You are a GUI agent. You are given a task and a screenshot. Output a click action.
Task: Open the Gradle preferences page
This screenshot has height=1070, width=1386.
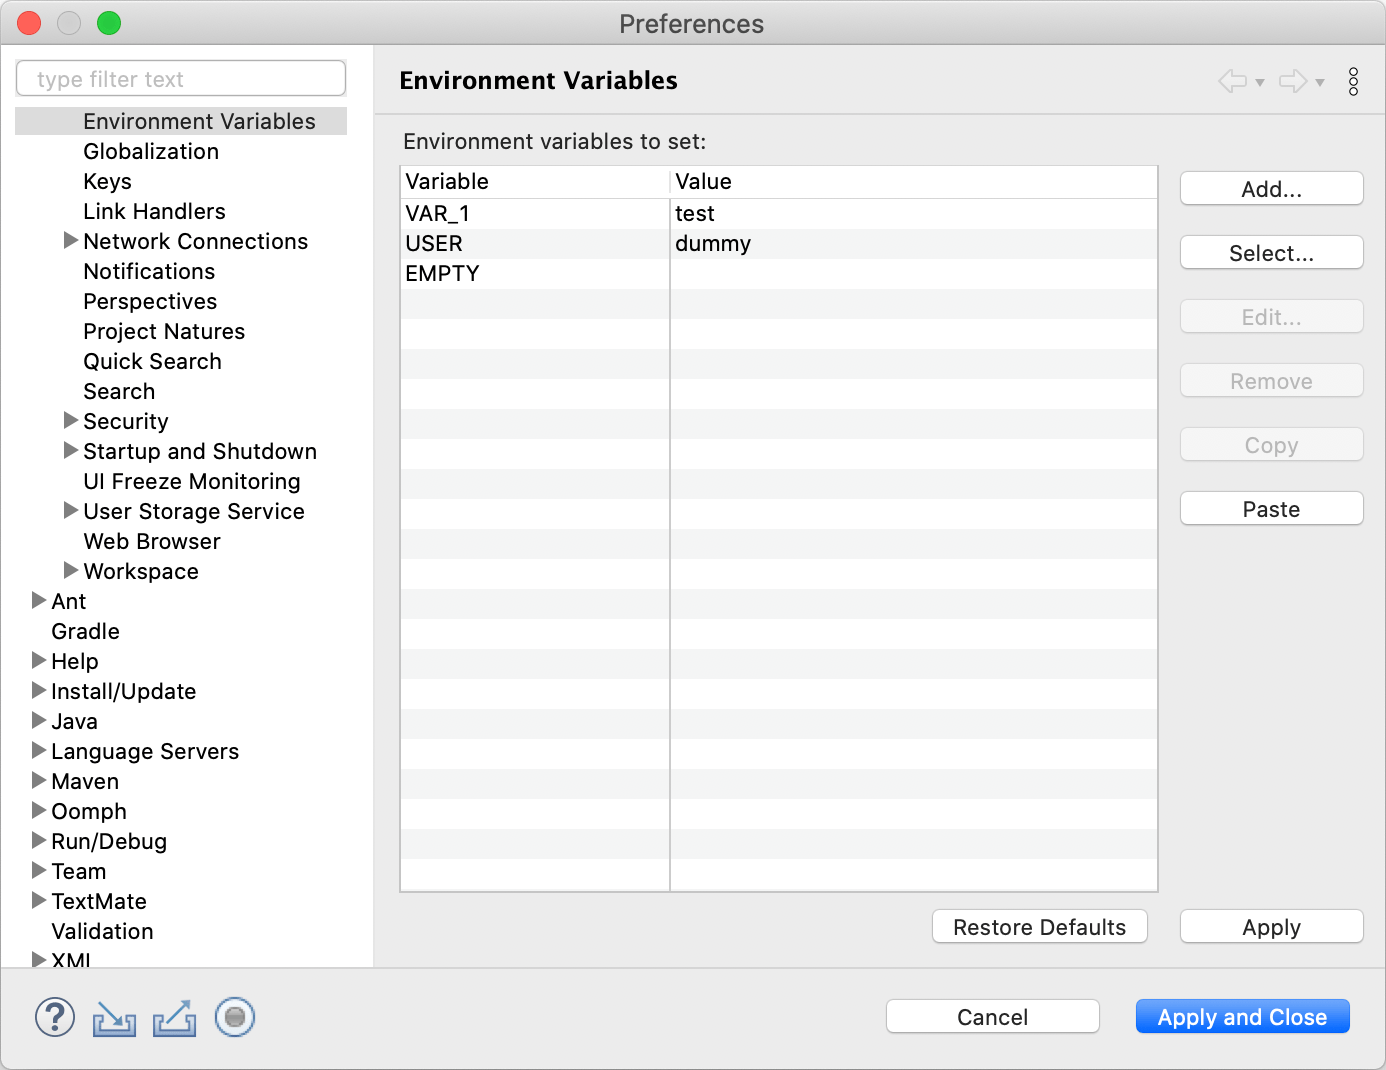click(85, 631)
